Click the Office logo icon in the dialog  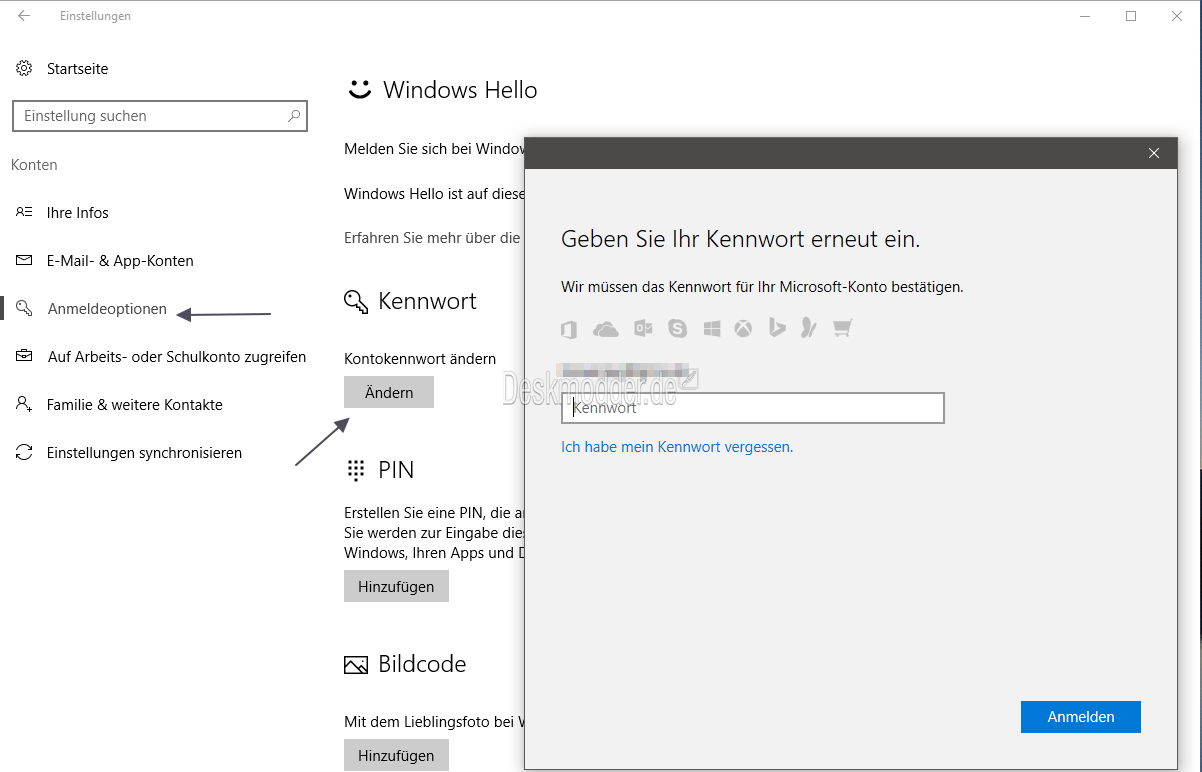tap(570, 328)
